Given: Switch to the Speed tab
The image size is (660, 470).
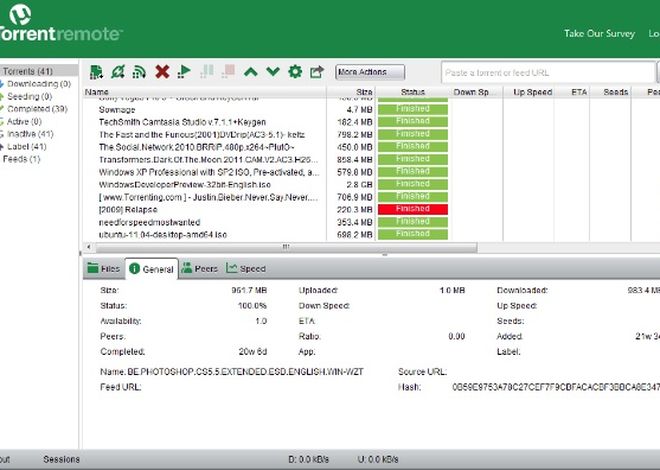Looking at the screenshot, I should pyautogui.click(x=246, y=268).
